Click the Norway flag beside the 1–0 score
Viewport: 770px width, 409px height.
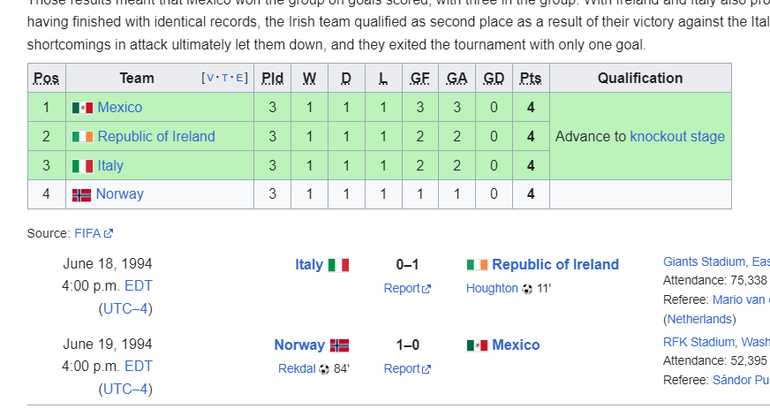point(339,345)
